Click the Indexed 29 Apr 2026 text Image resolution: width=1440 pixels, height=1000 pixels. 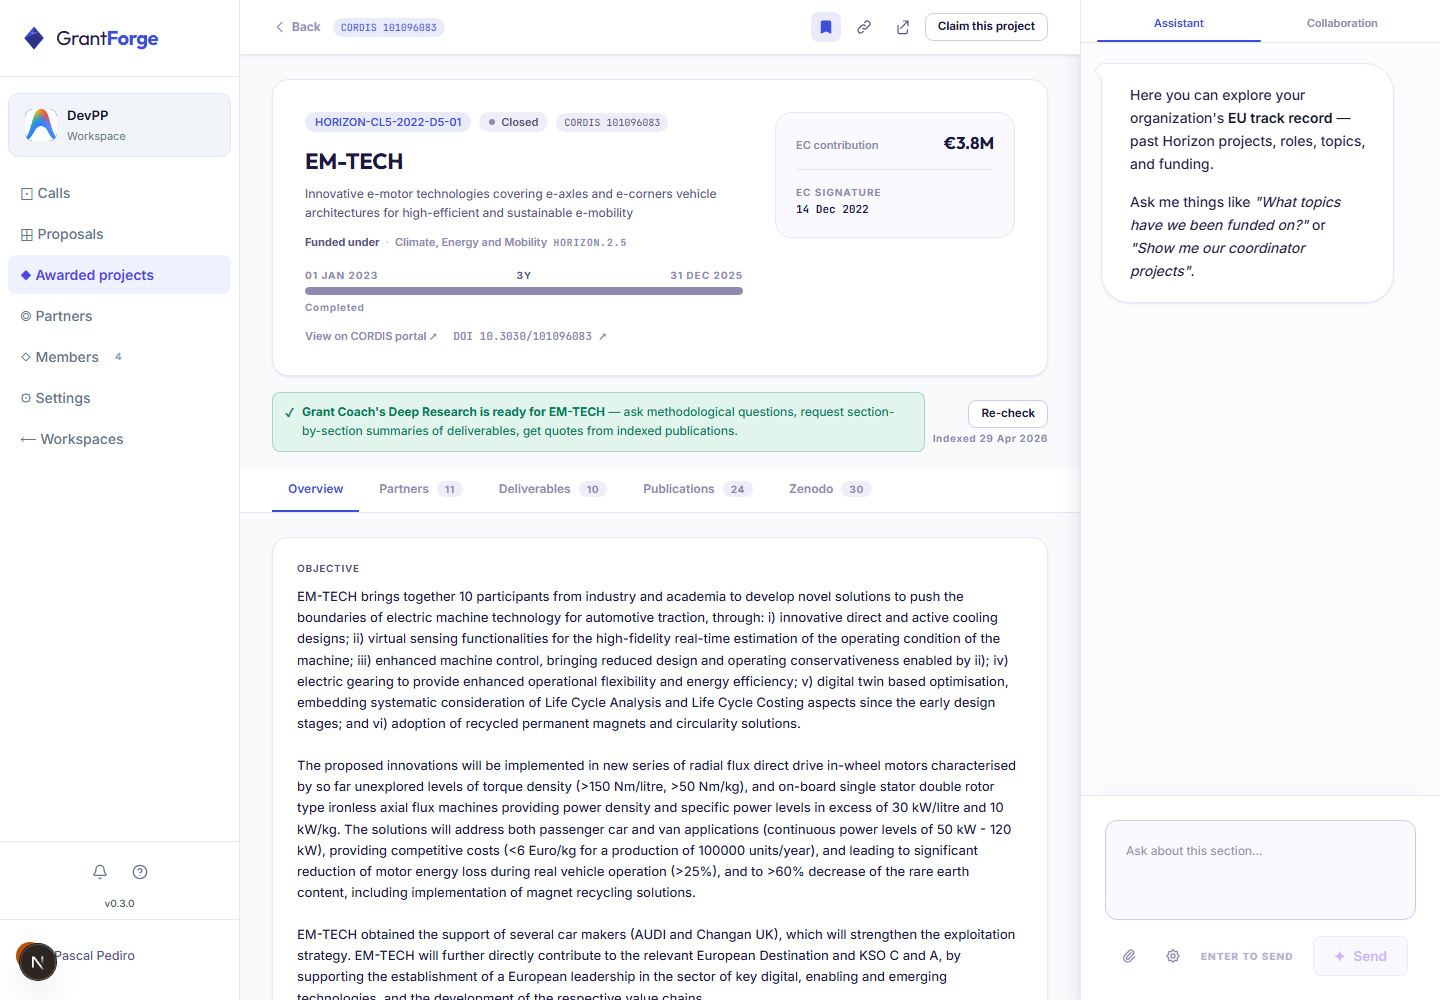(990, 439)
